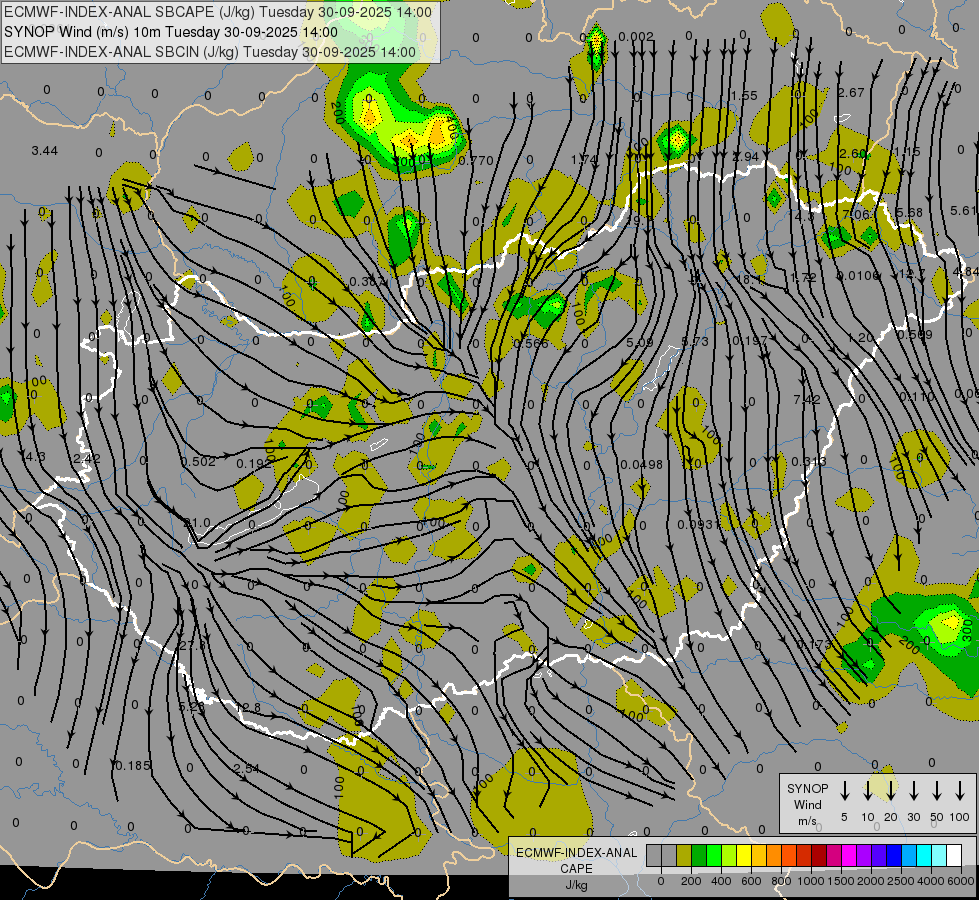Click the map value '0.185'
Image resolution: width=979 pixels, height=900 pixels.
tap(132, 765)
